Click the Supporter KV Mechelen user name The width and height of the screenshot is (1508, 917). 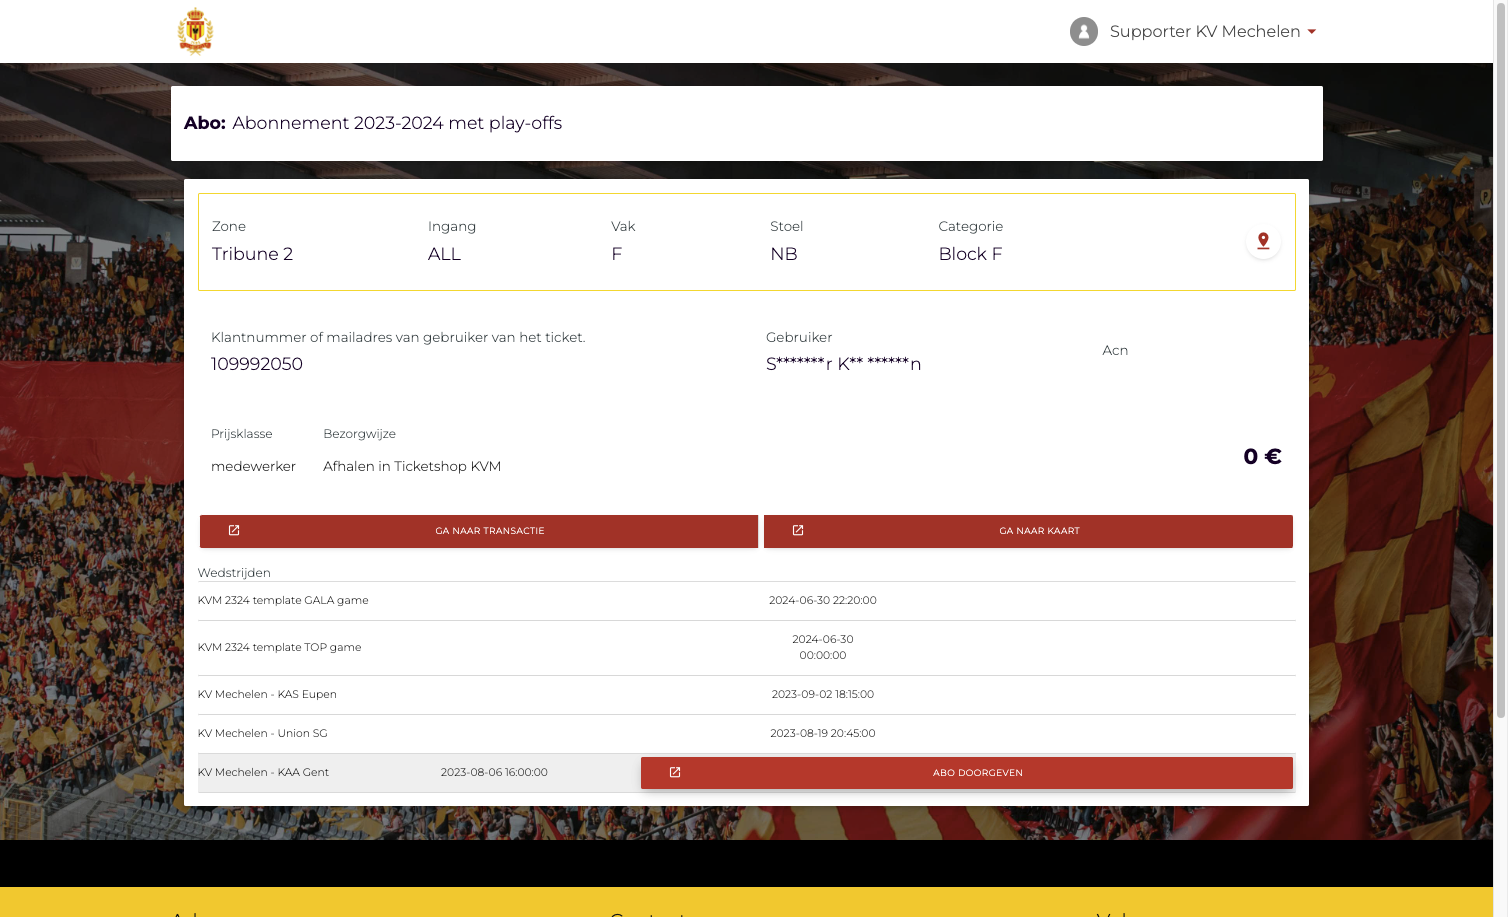click(1205, 32)
